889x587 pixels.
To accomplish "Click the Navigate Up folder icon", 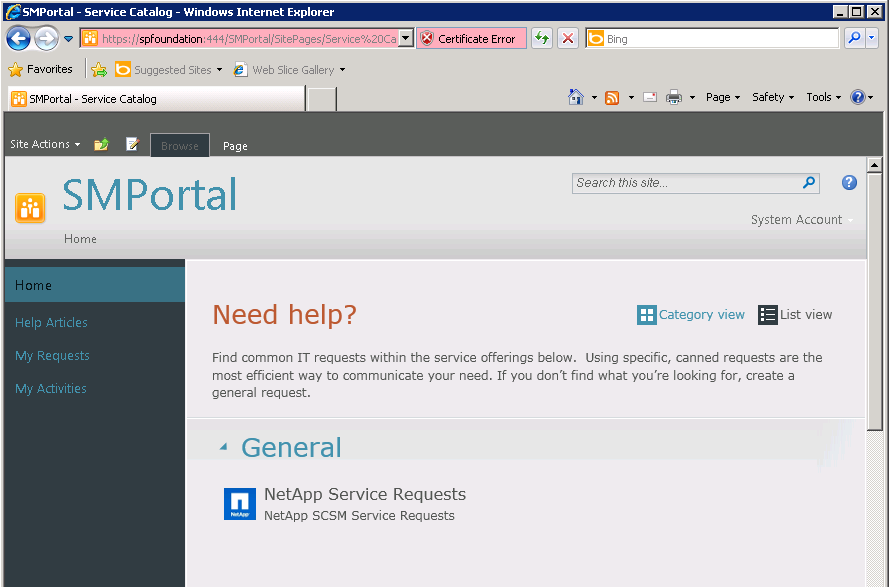I will coord(101,145).
